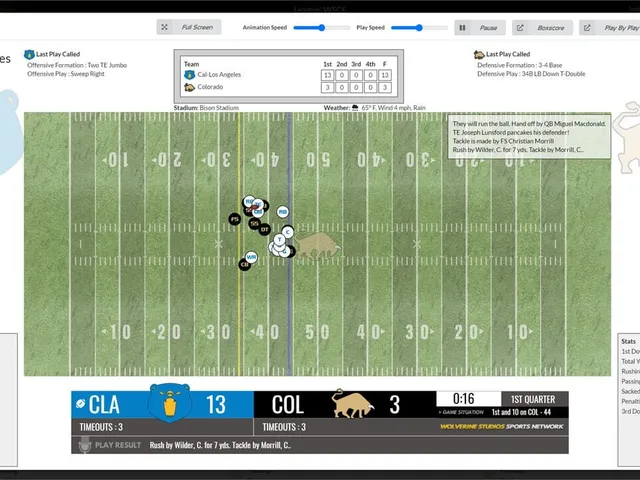Click the COL bull logo in scorebar
The image size is (640, 480).
pos(353,404)
